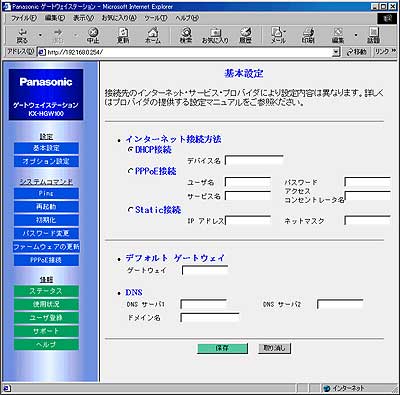Click the forward arrow toolbar icon
Image resolution: width=400 pixels, height=395 pixels.
click(x=58, y=35)
